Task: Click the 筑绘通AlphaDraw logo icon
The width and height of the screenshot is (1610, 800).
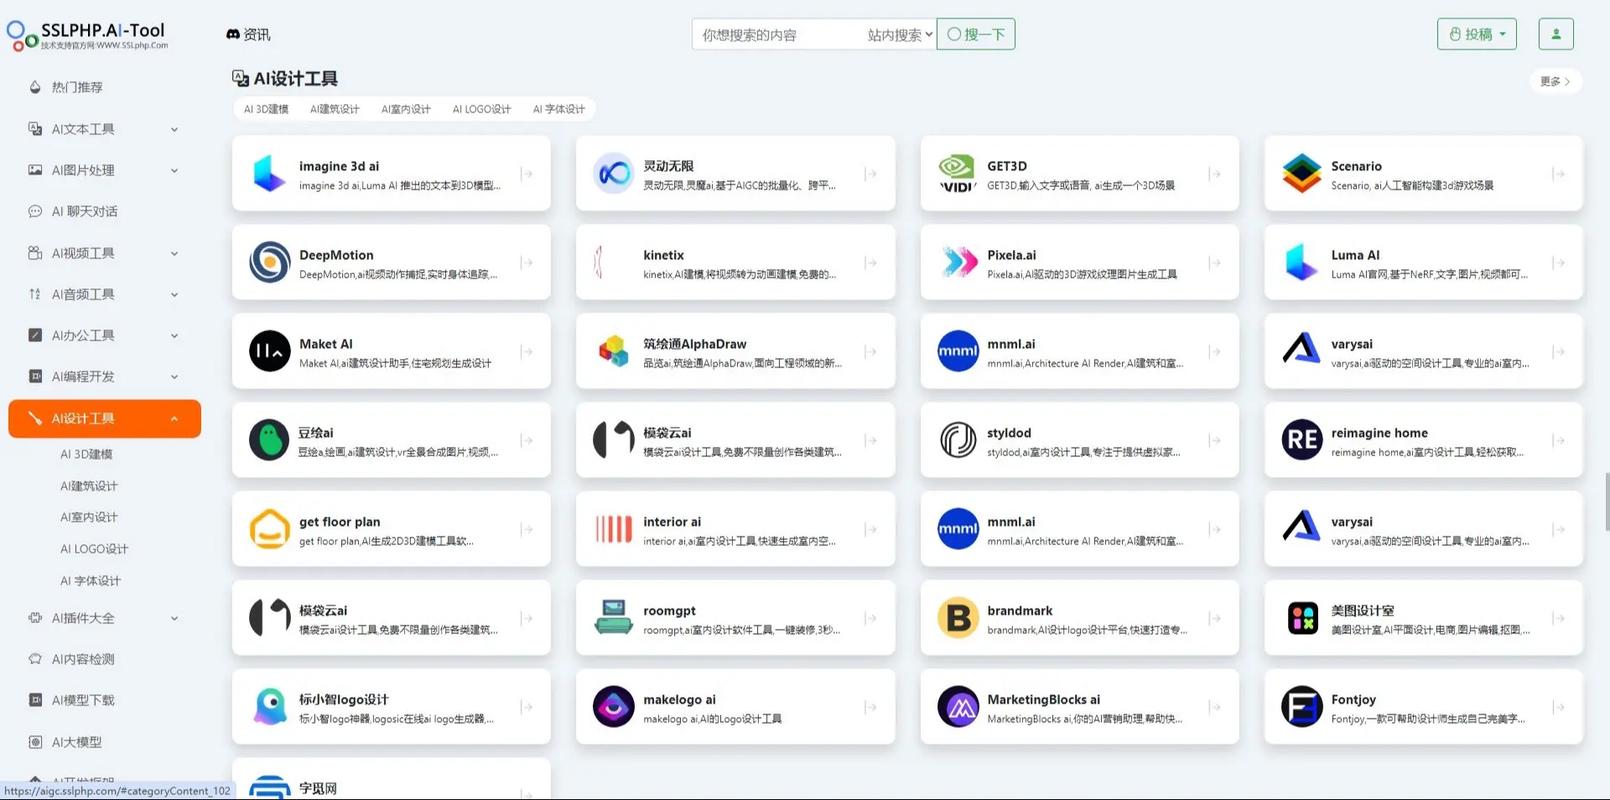Action: (613, 352)
